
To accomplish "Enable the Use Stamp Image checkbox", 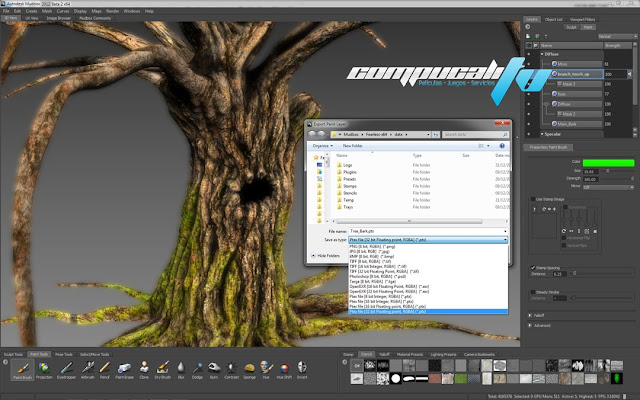I will 533,199.
